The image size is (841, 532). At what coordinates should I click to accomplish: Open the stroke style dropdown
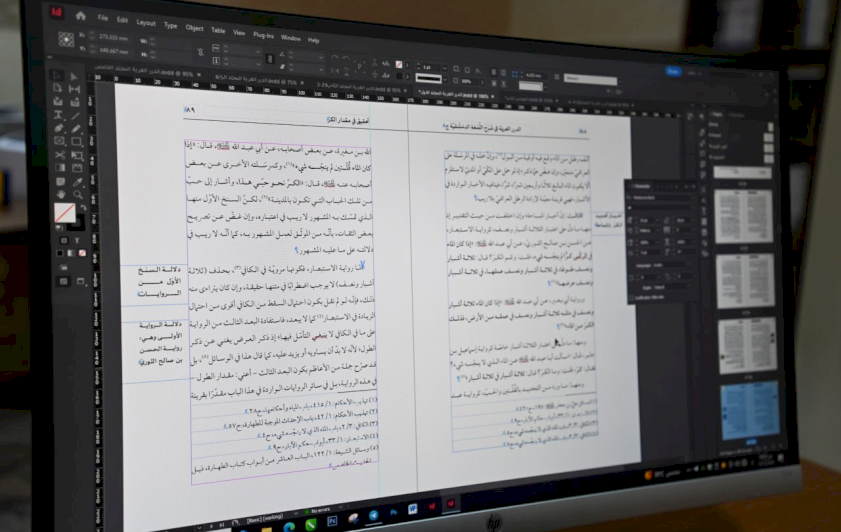[x=445, y=79]
